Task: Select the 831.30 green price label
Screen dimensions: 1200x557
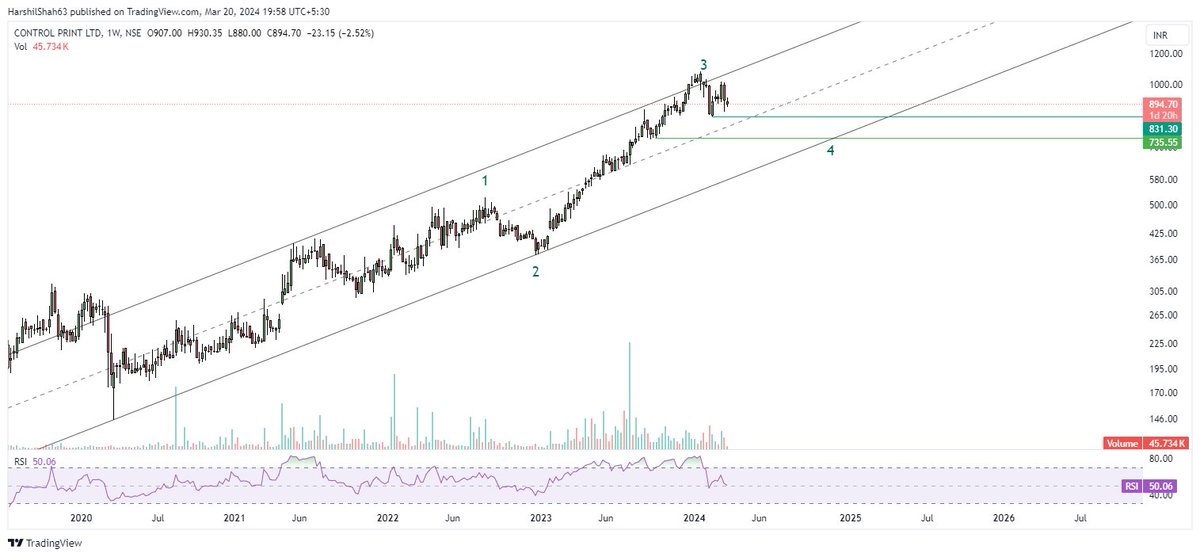Action: [1163, 129]
